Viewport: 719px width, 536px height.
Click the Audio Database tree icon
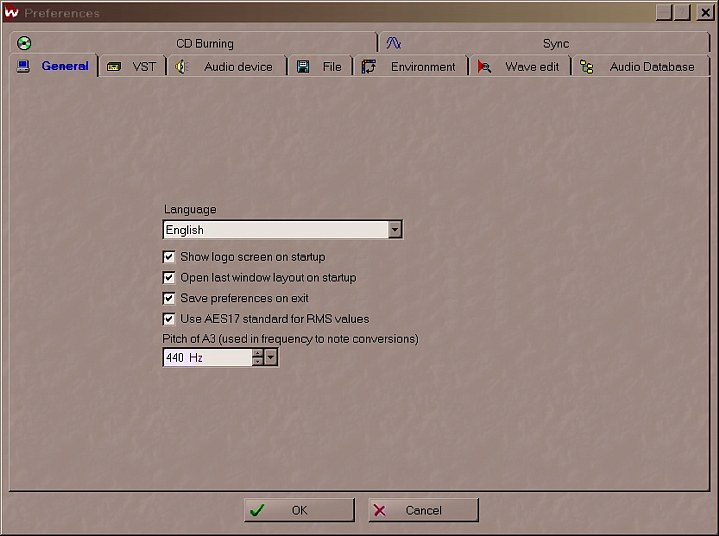point(586,67)
